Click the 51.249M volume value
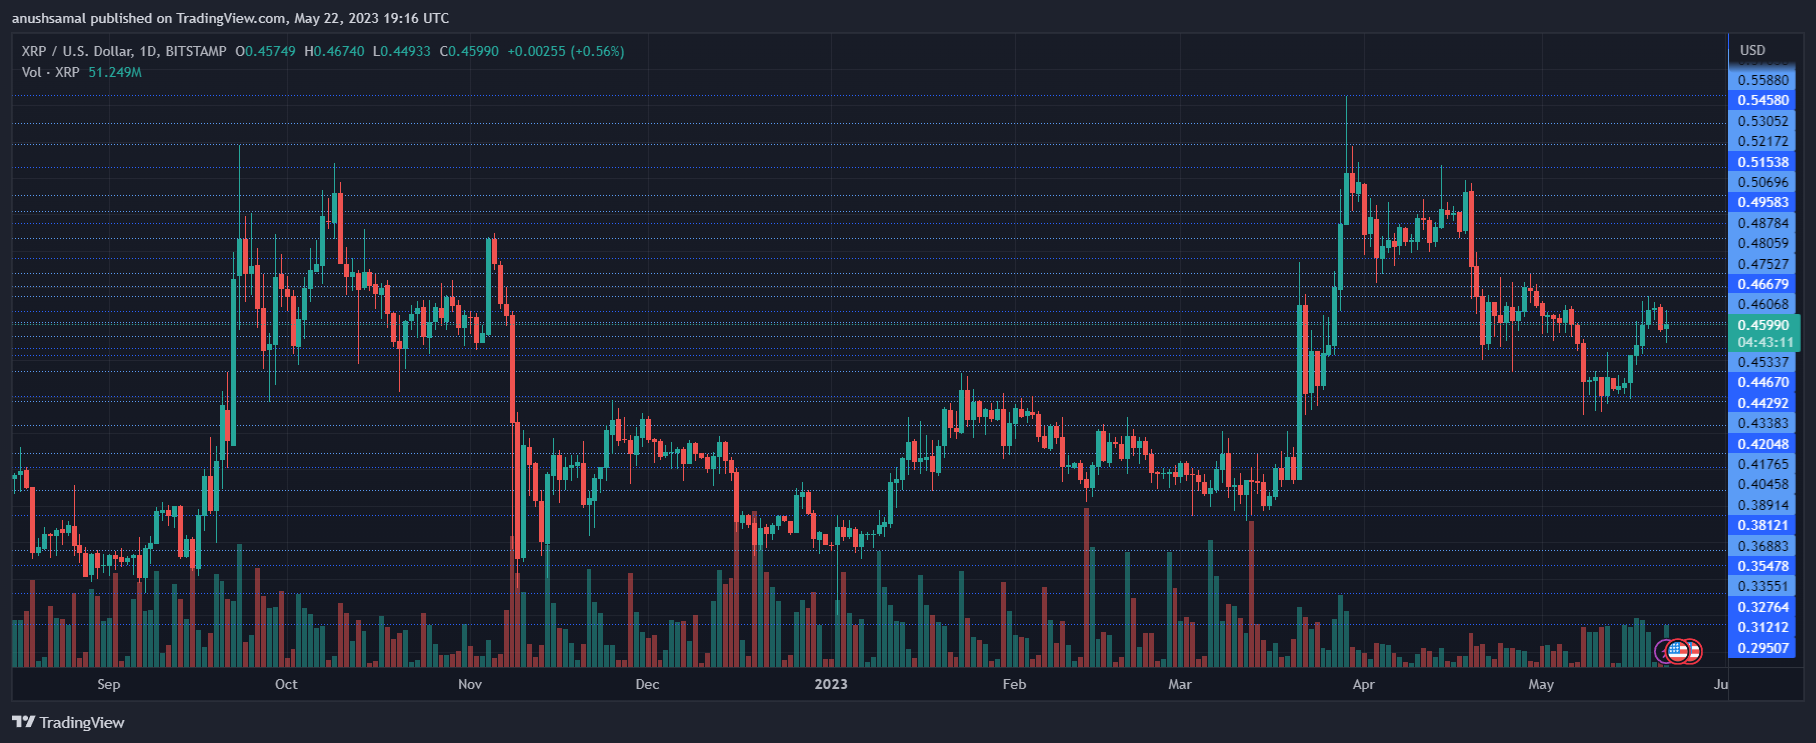The image size is (1816, 743). click(115, 72)
